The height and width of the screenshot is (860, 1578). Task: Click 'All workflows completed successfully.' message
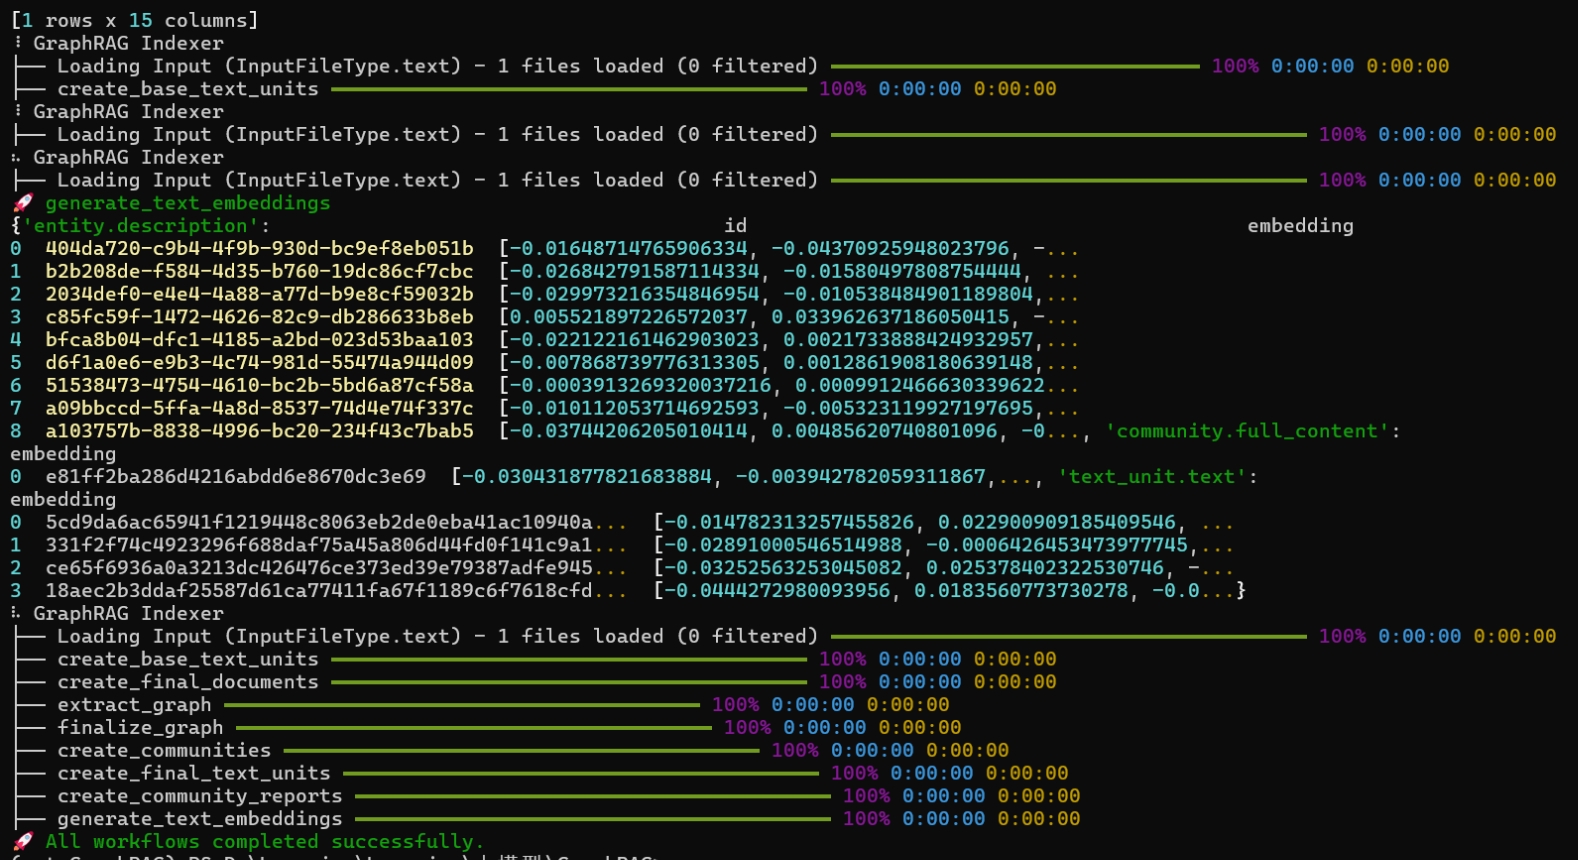264,842
